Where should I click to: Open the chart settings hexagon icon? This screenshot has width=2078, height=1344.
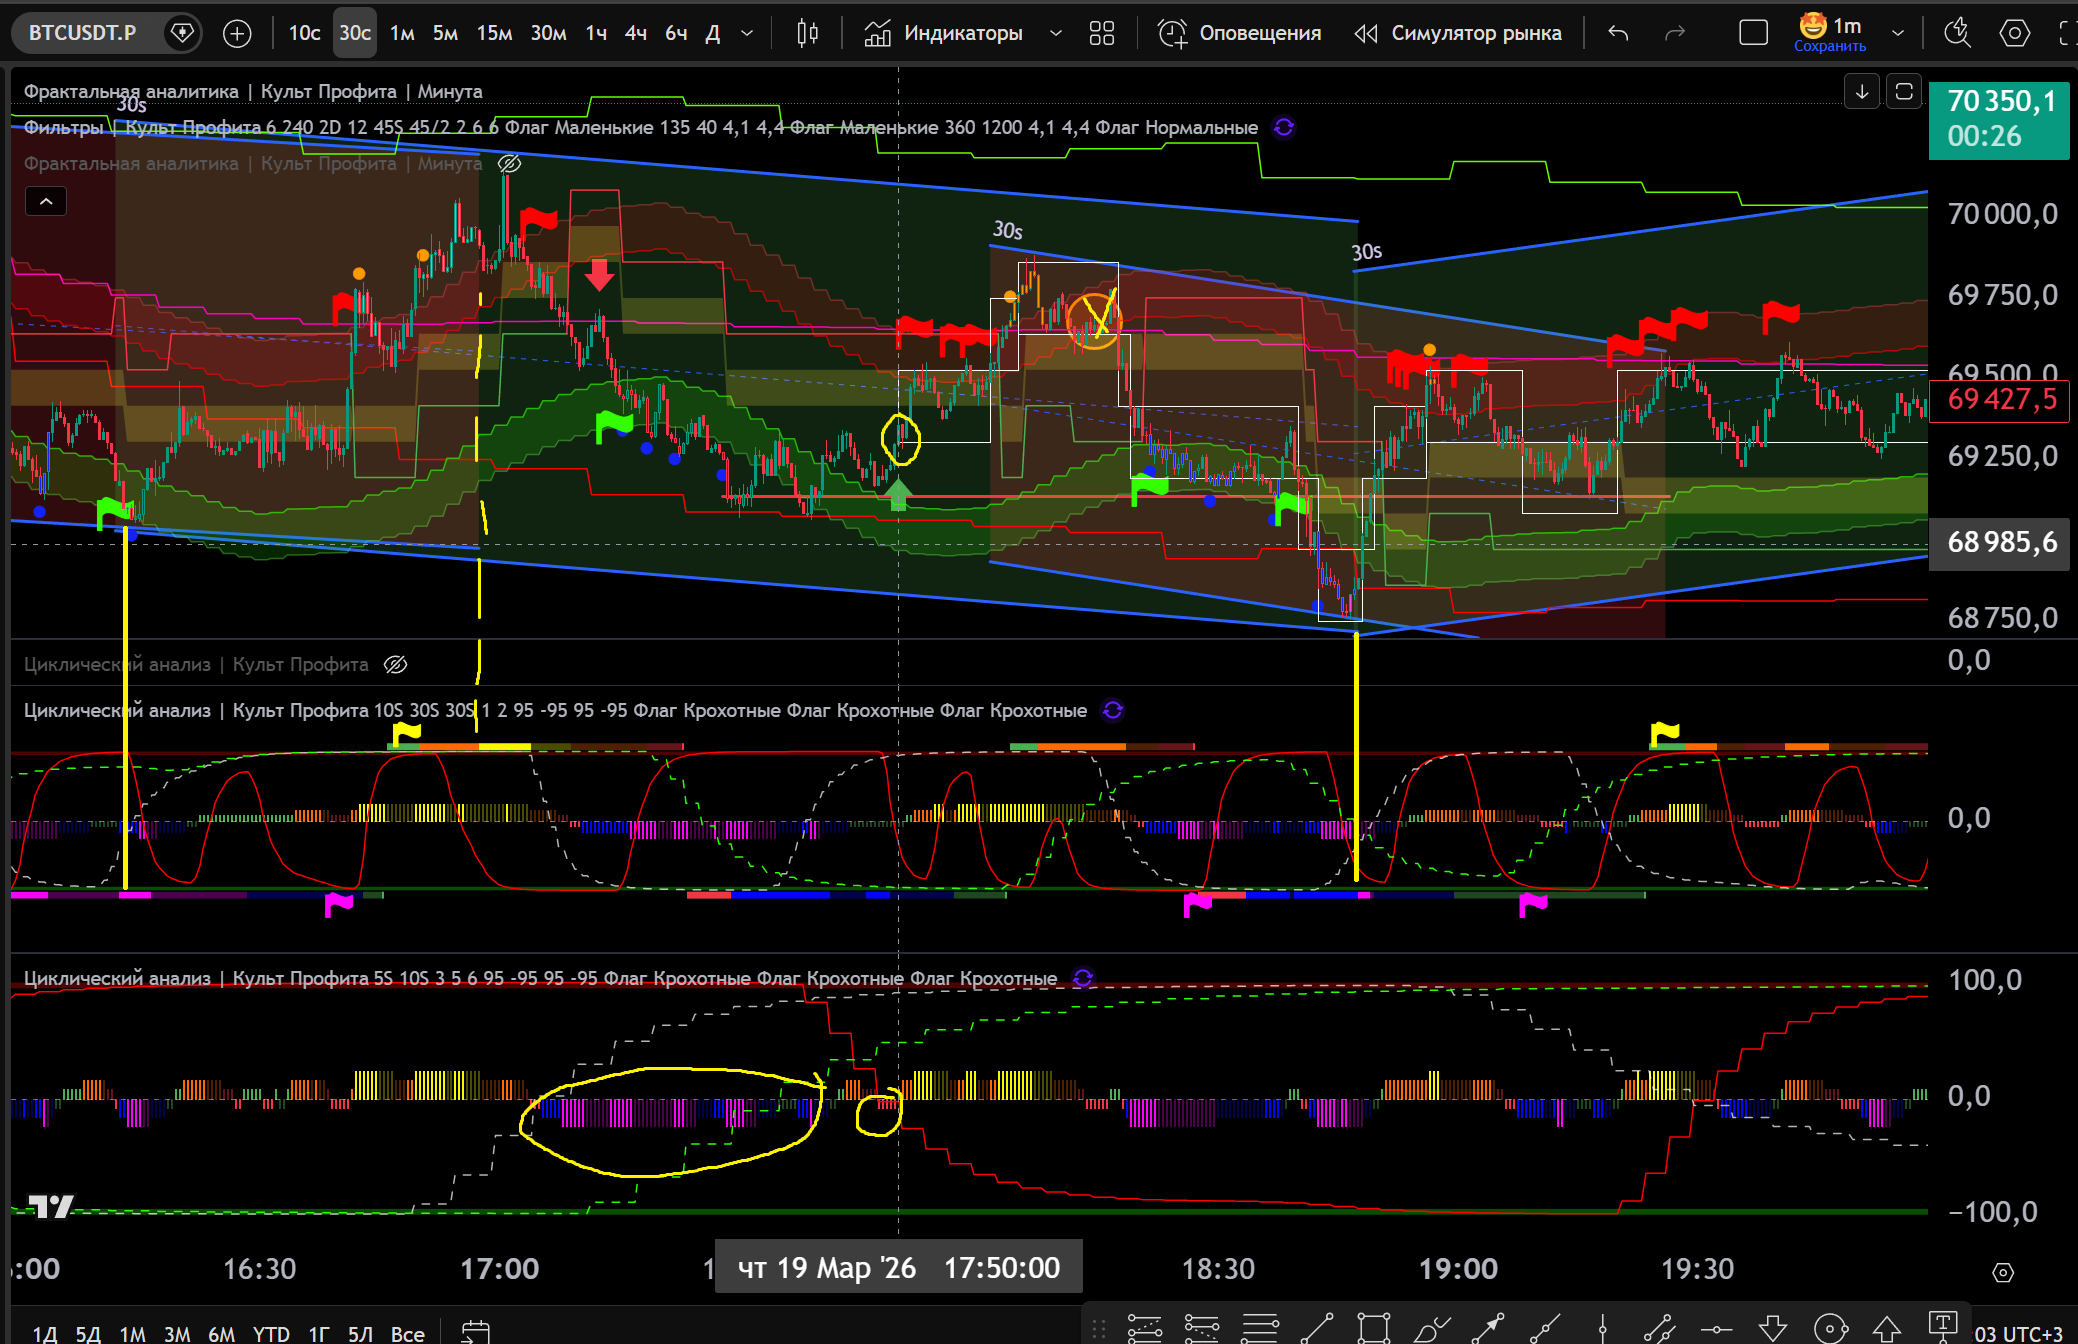(2014, 33)
